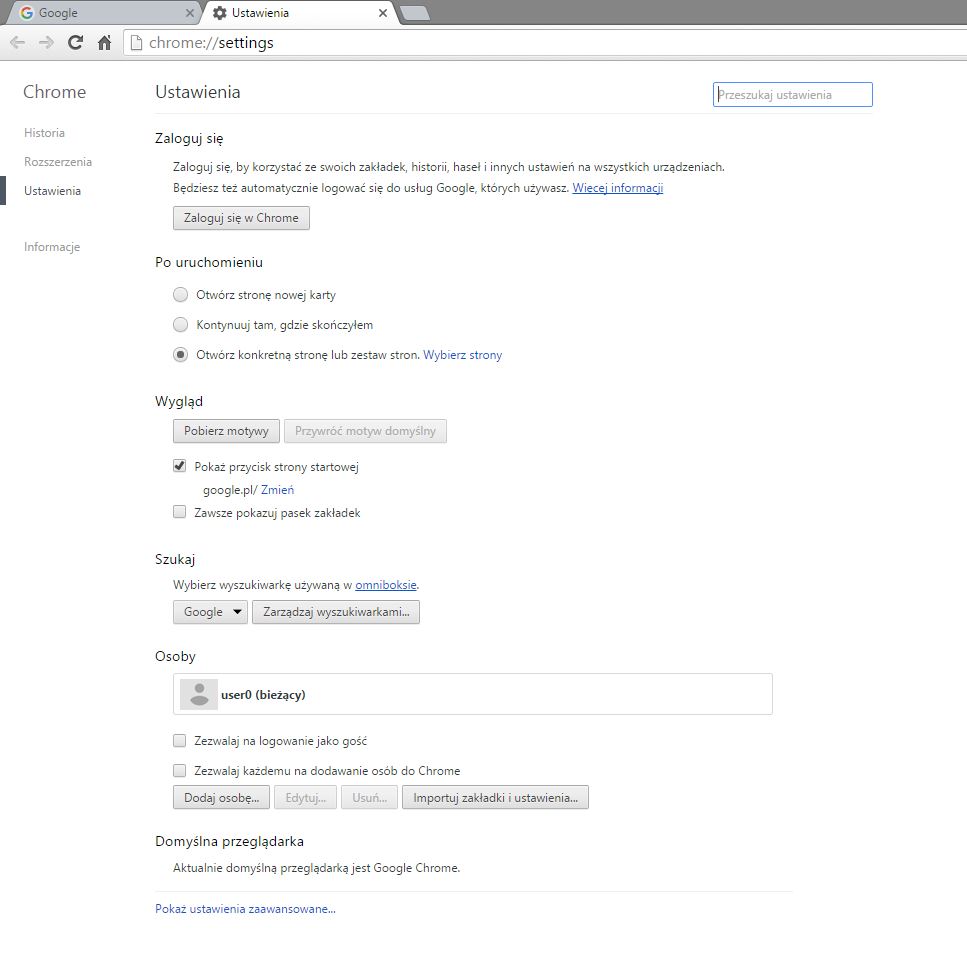Select the 'user0 (bieżący)' profile row
Viewport: 967px width, 963px height.
(x=472, y=694)
